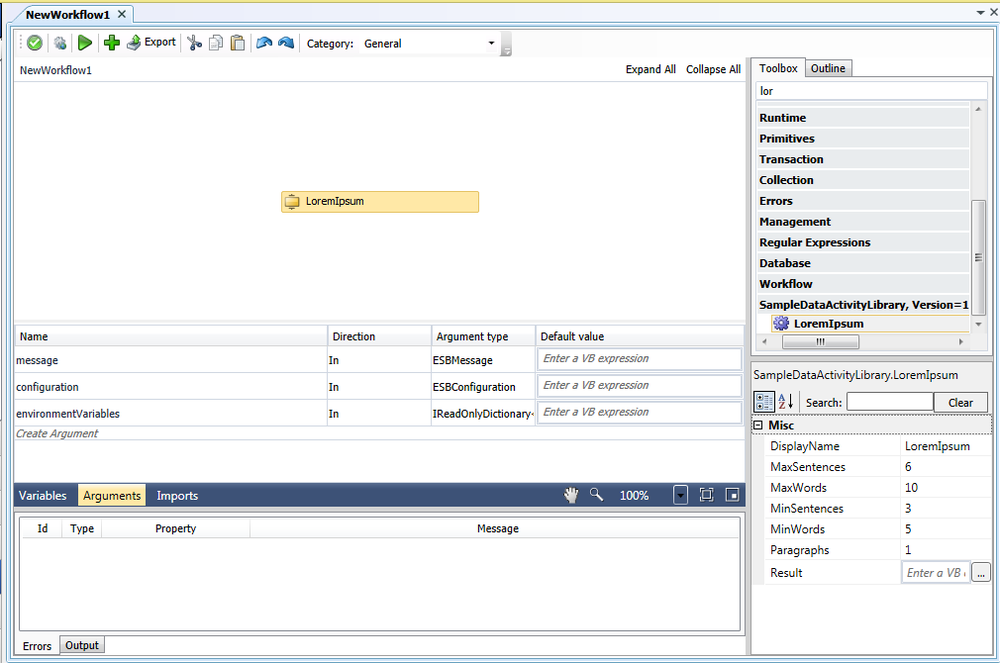Expand the Database toolbox category

(864, 263)
